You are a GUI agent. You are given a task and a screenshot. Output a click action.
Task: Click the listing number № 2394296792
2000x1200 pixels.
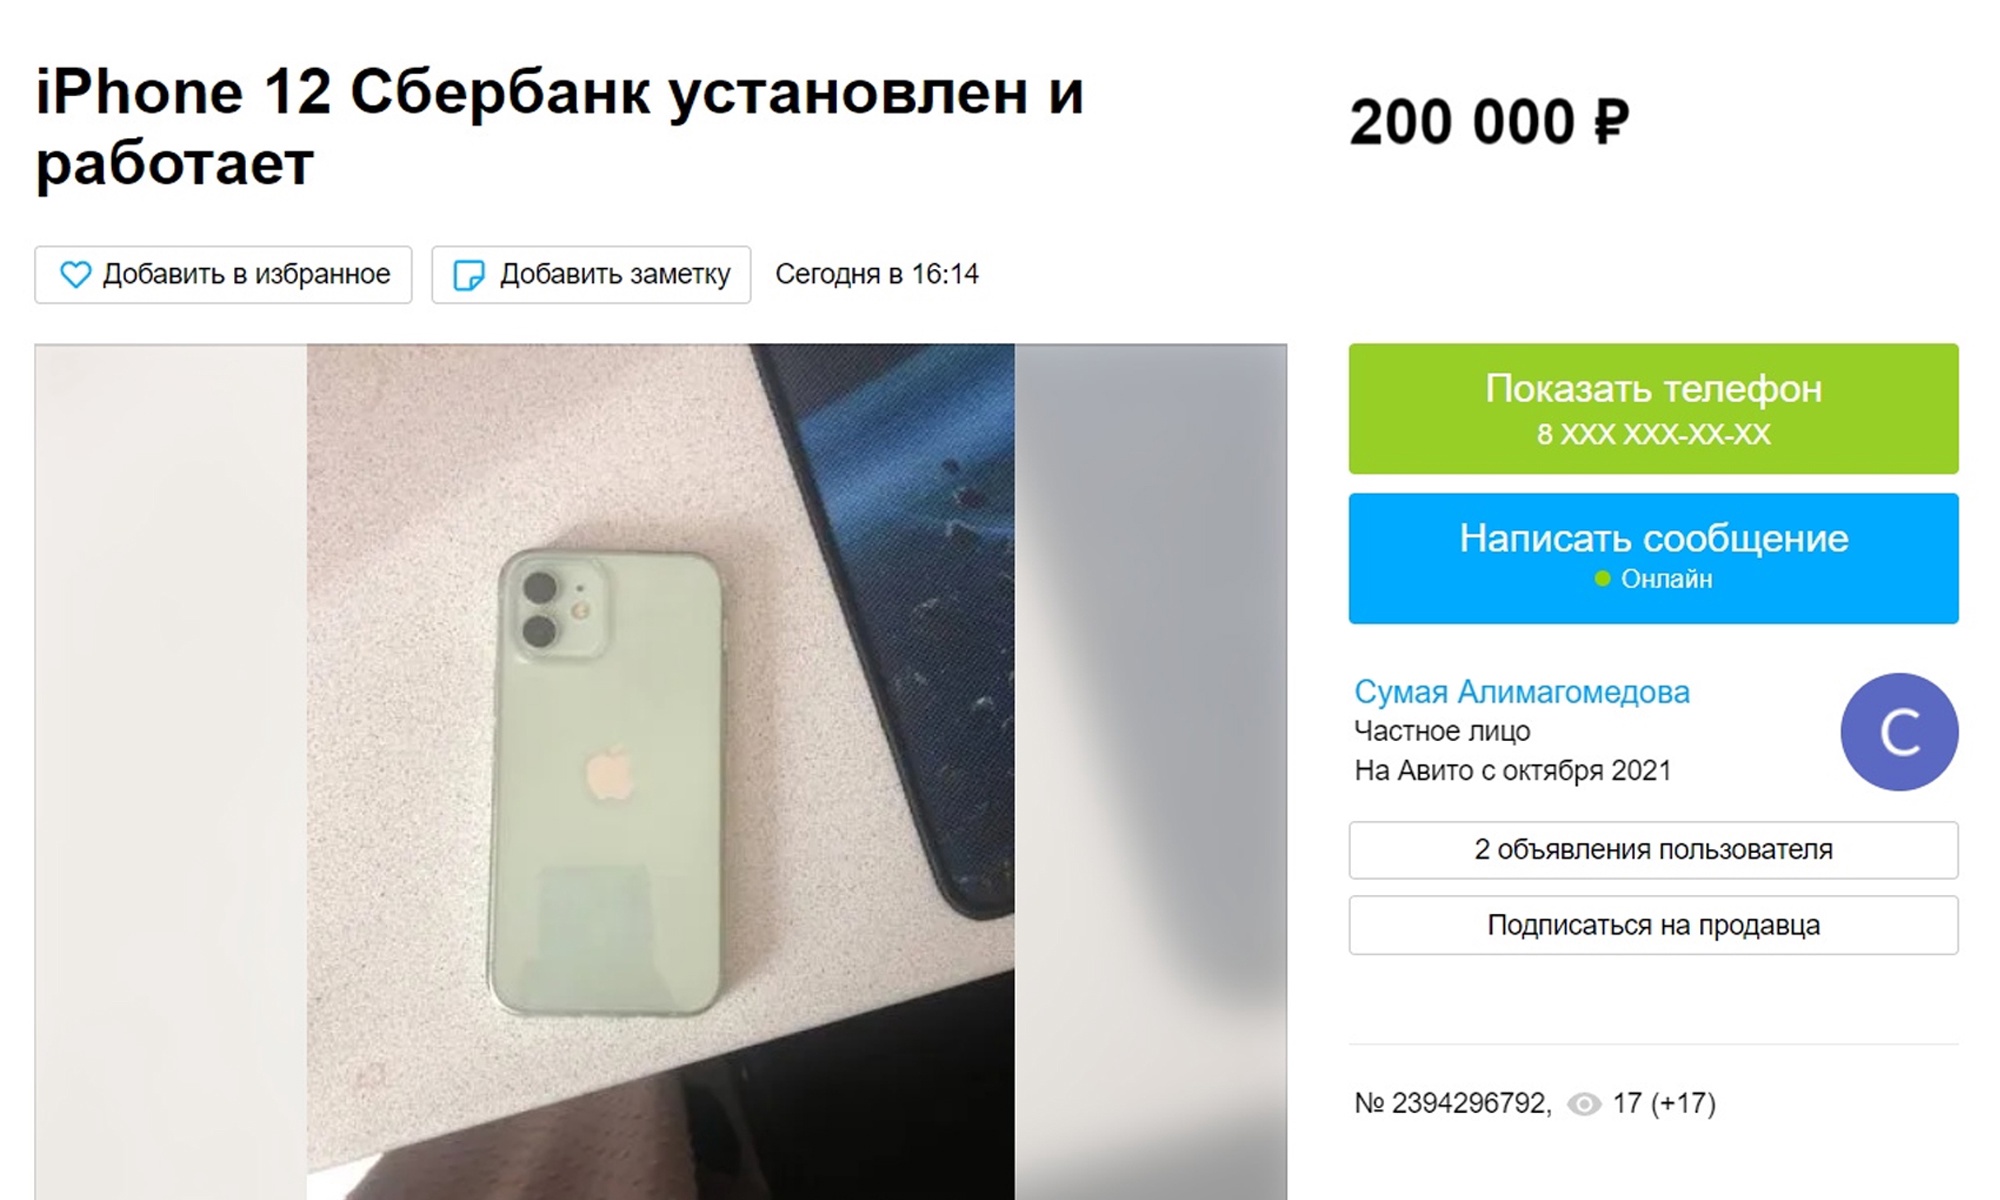pos(1453,1103)
